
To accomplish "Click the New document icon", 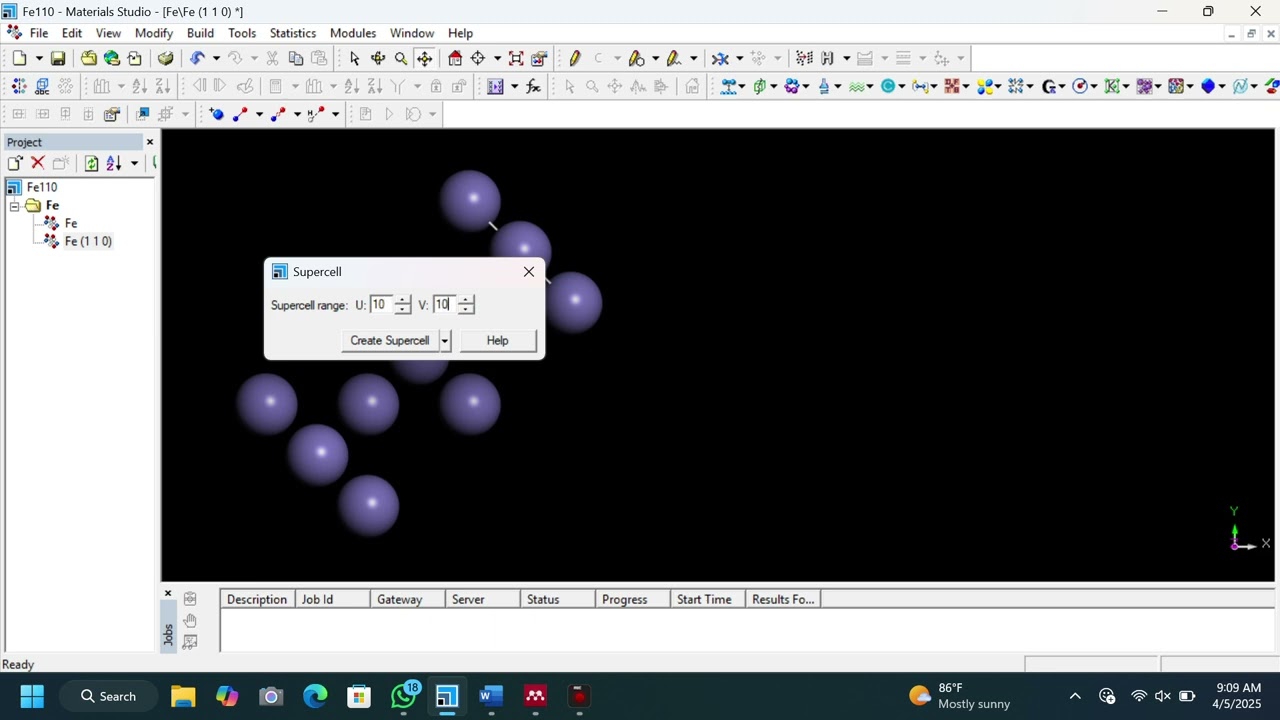I will (19, 59).
